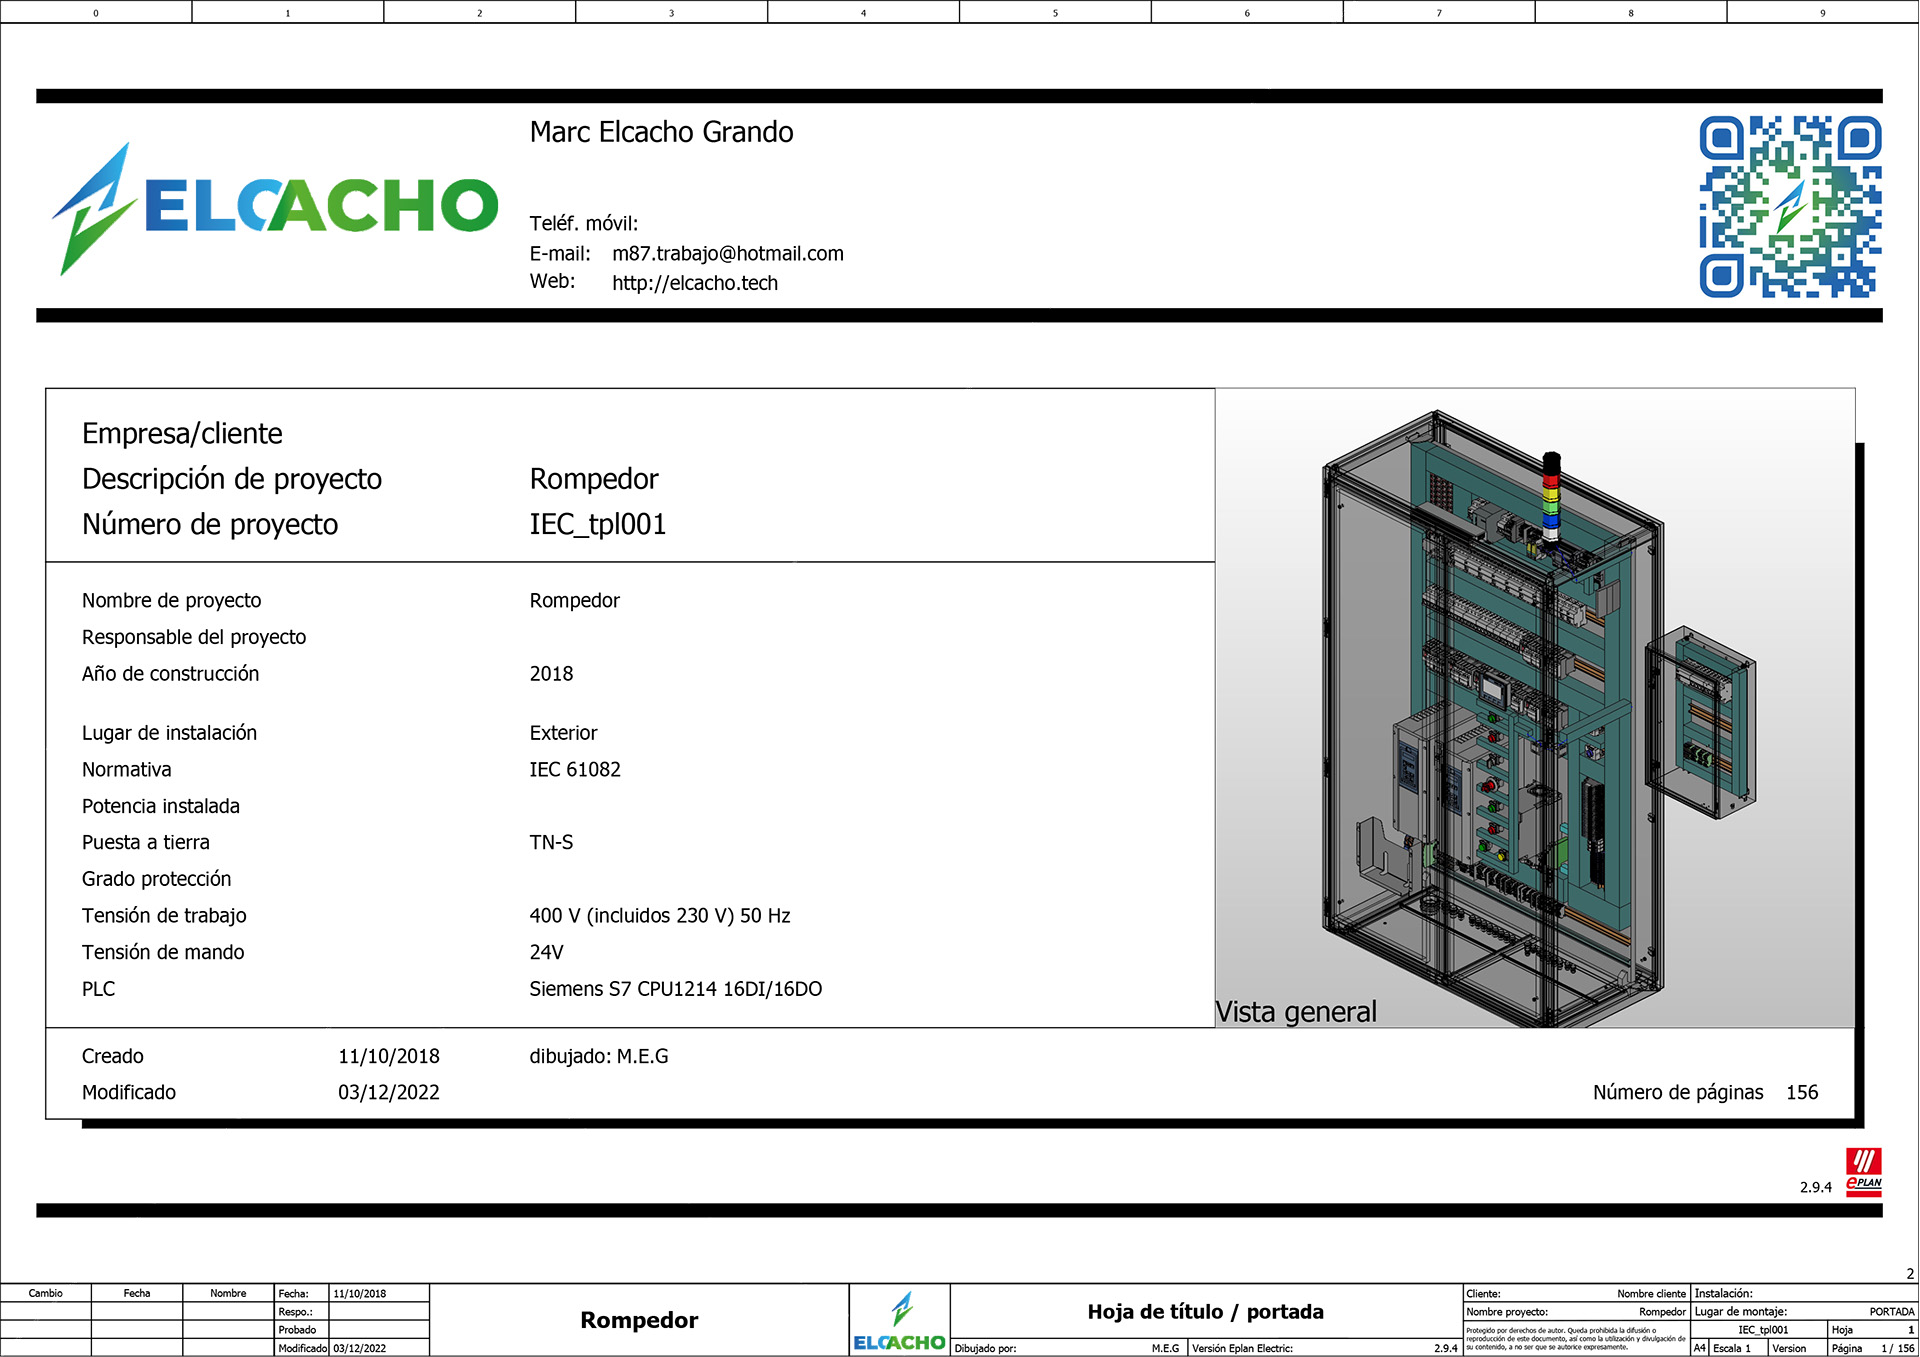Click the Modificado date 03/12/2022 field
Image resolution: width=1920 pixels, height=1357 pixels.
388,1092
